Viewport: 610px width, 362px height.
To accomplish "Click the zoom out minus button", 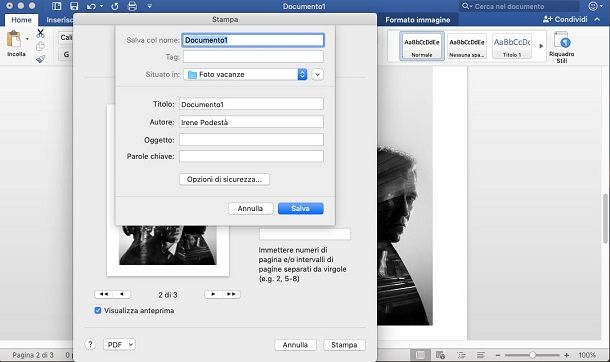I will point(498,355).
